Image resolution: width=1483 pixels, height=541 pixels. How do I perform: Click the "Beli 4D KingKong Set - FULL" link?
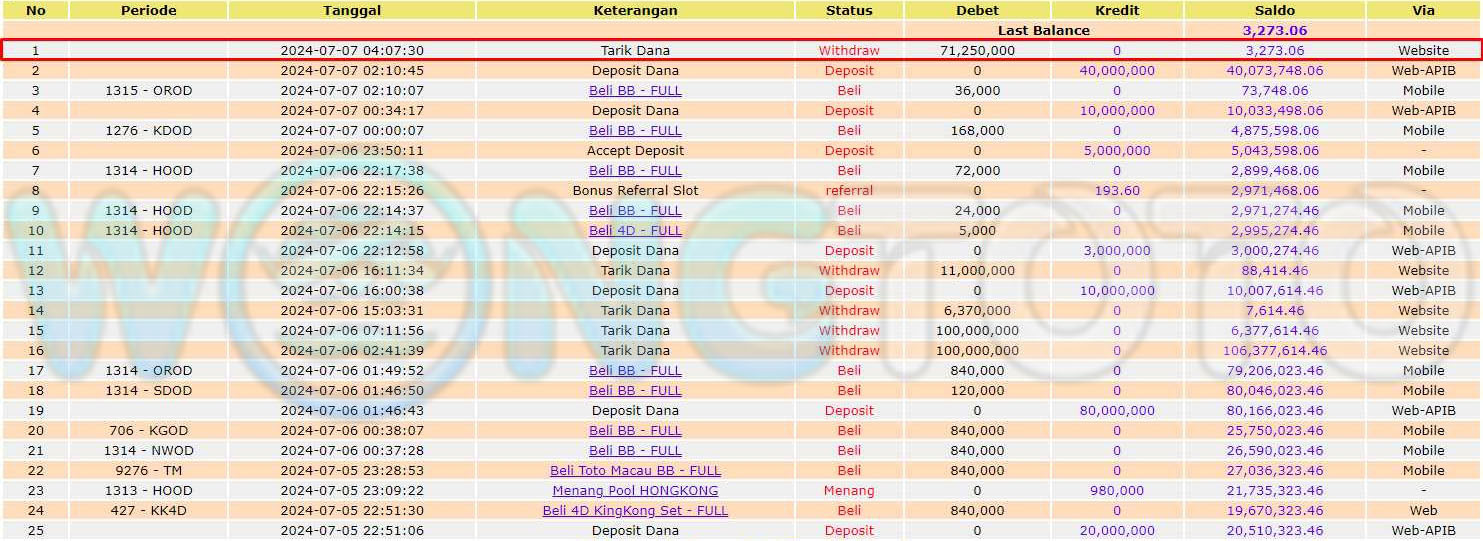[635, 511]
